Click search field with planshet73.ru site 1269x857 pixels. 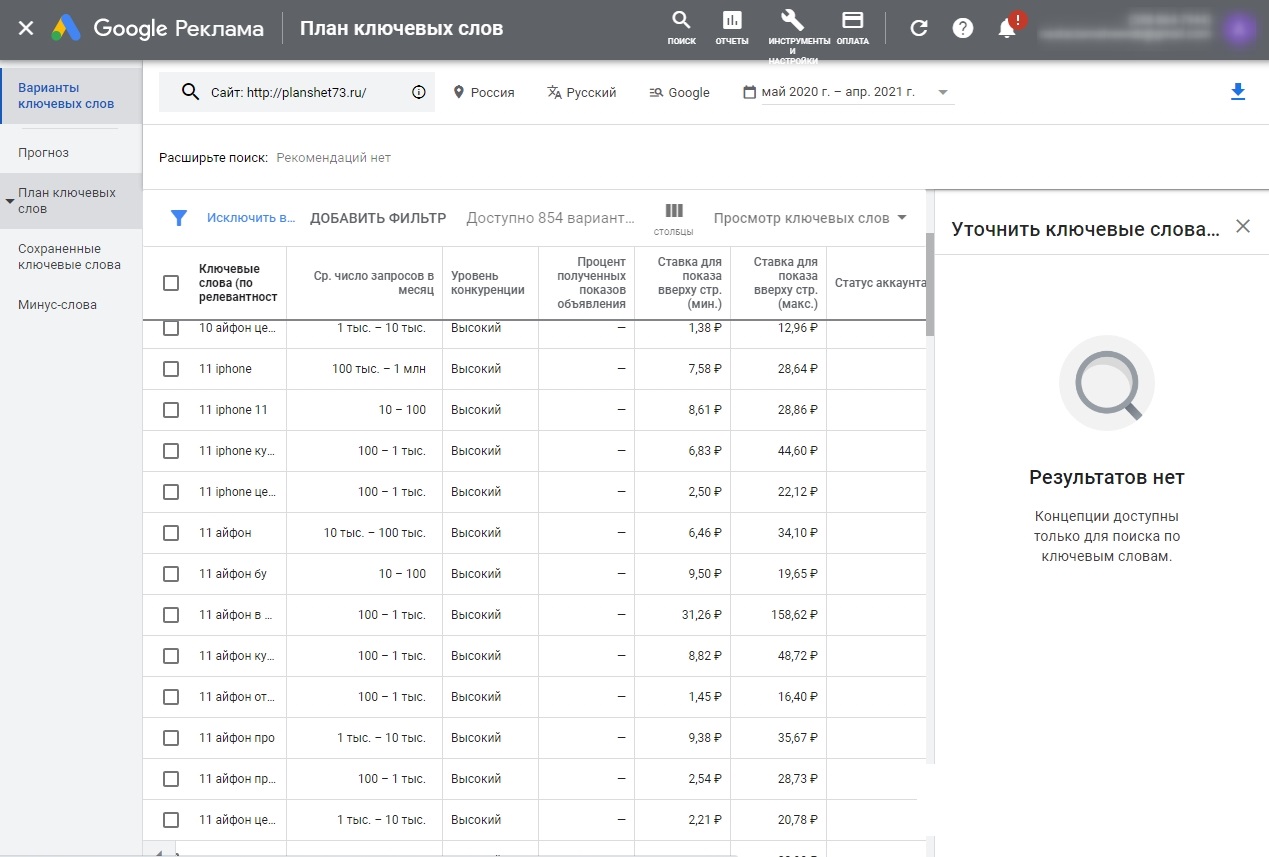tap(297, 92)
